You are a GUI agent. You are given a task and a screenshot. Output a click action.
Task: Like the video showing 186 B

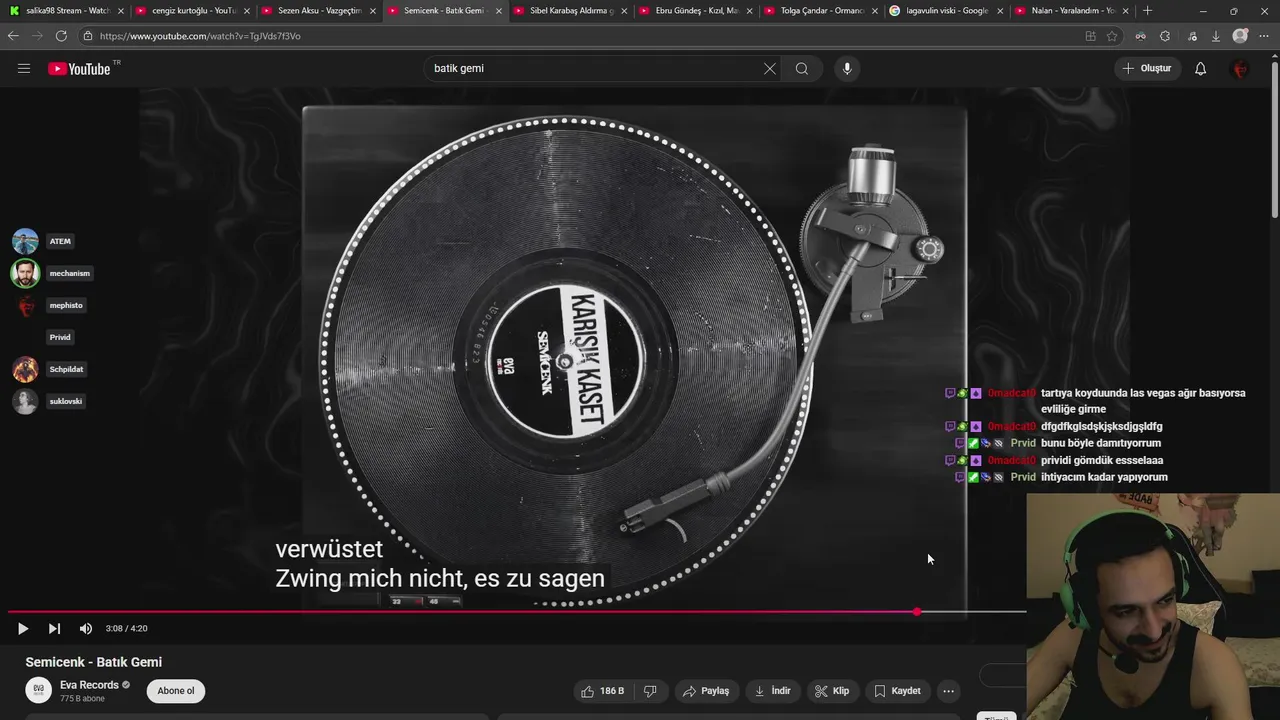click(603, 691)
